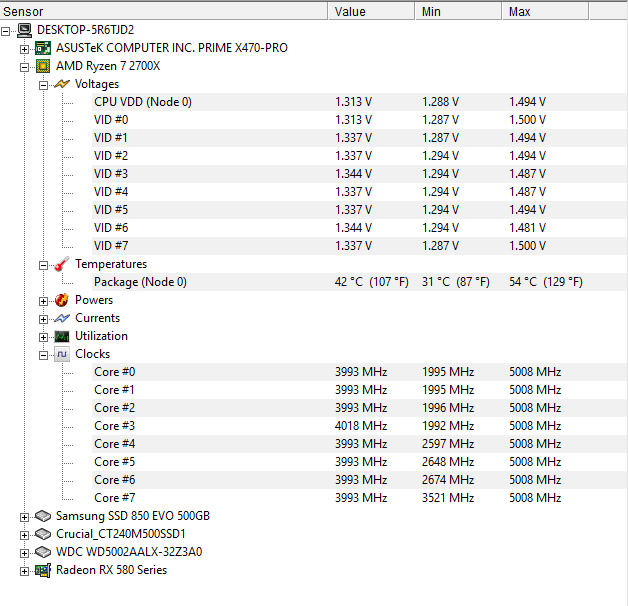
Task: Select the VID #3 voltage row
Action: (x=360, y=174)
